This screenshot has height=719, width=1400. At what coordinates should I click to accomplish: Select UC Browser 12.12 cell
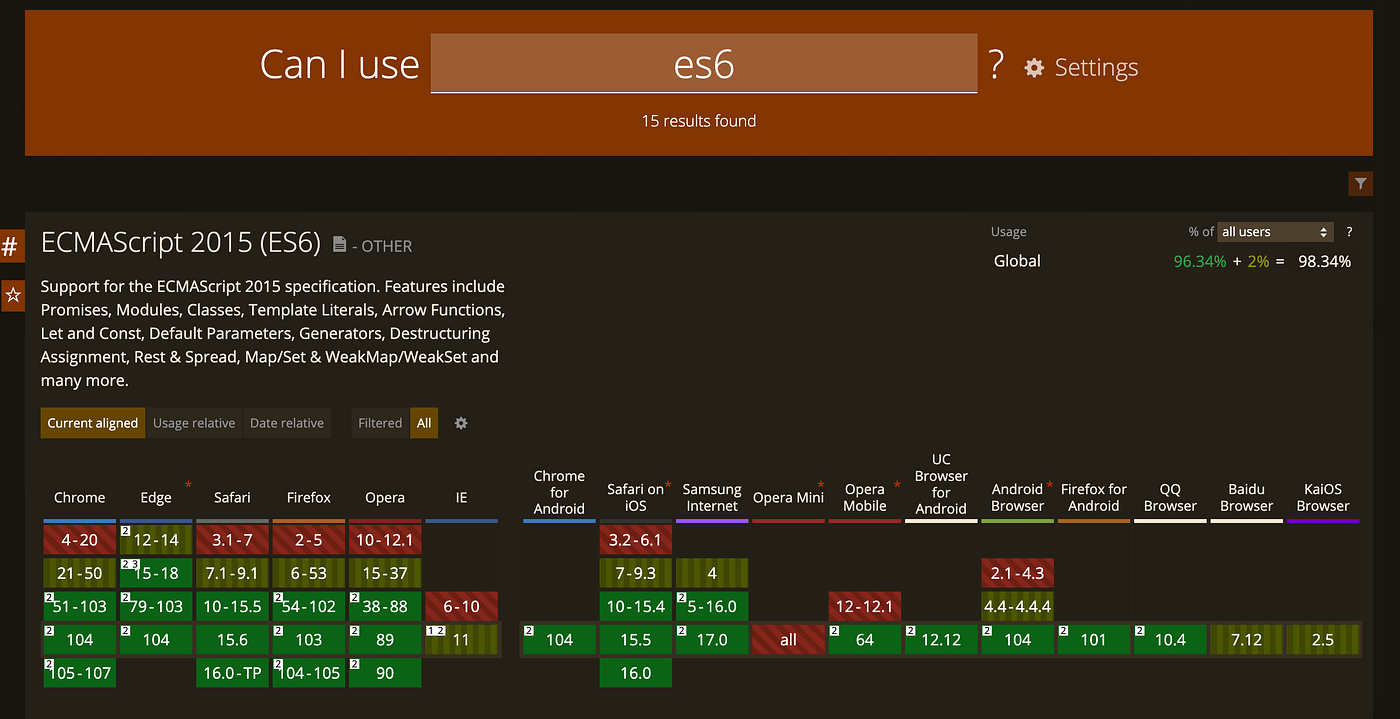[941, 640]
